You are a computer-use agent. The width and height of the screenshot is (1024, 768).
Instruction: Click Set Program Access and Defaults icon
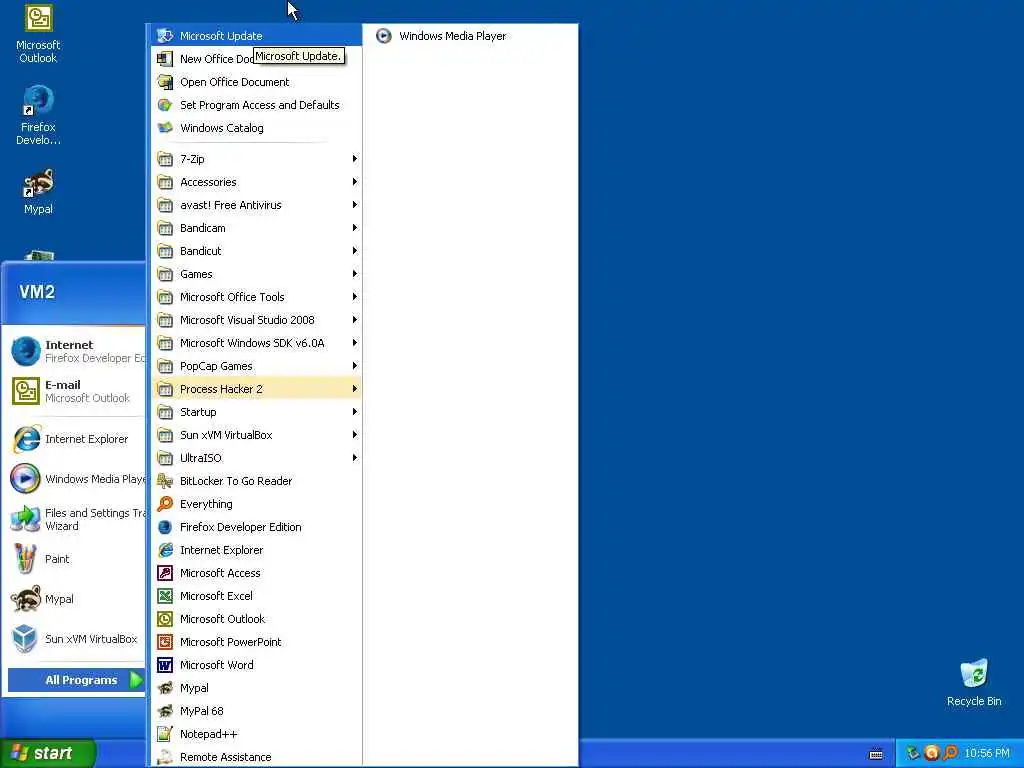165,104
